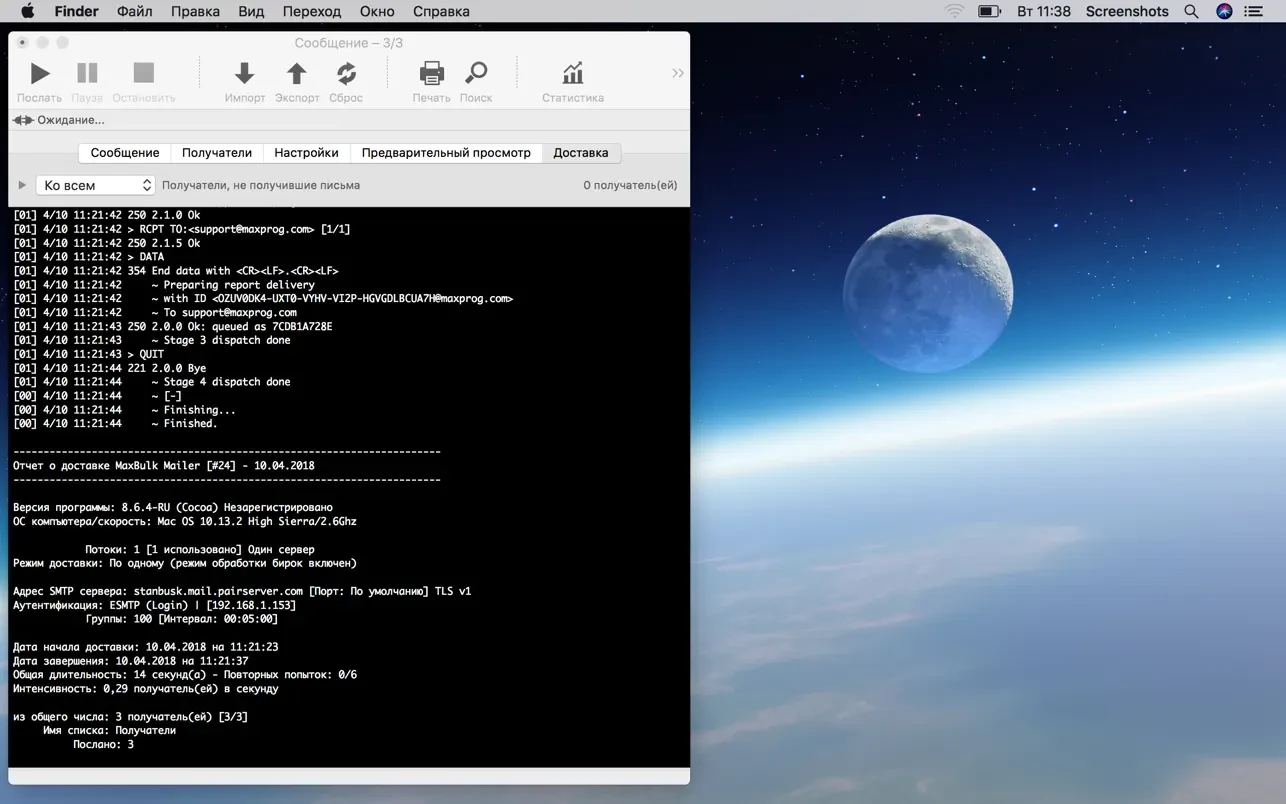Open the Apple menu

click(x=28, y=11)
